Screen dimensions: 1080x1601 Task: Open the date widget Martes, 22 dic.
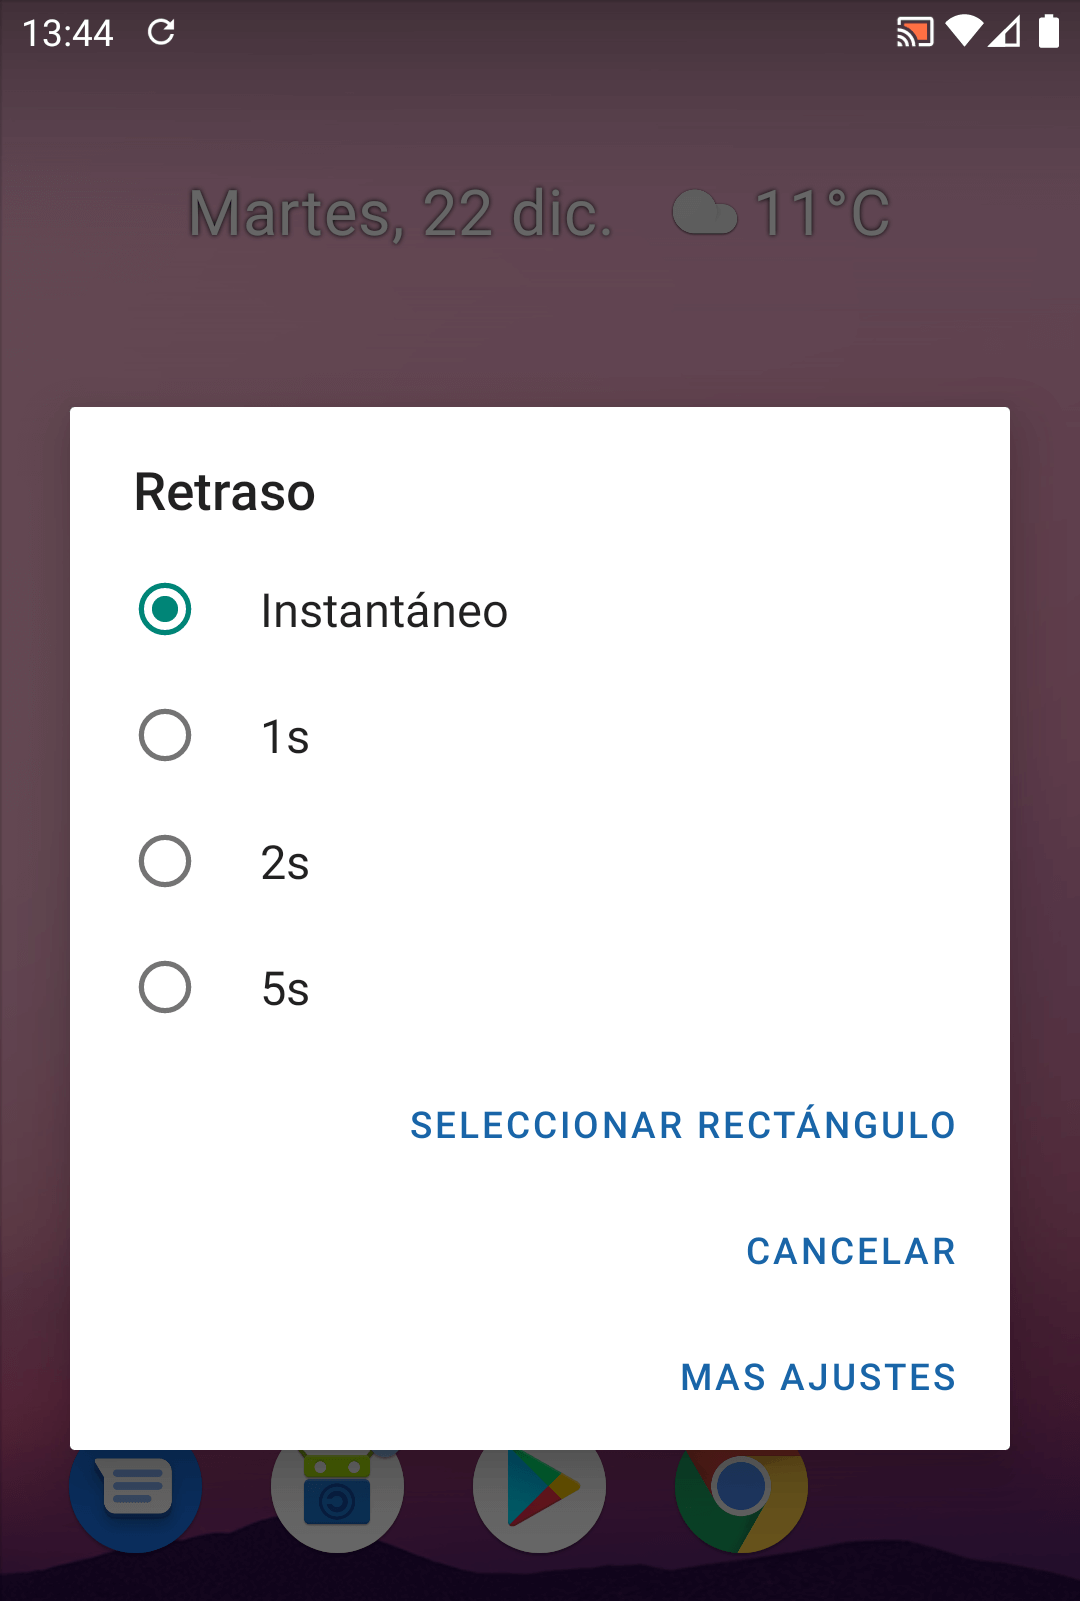click(x=400, y=213)
